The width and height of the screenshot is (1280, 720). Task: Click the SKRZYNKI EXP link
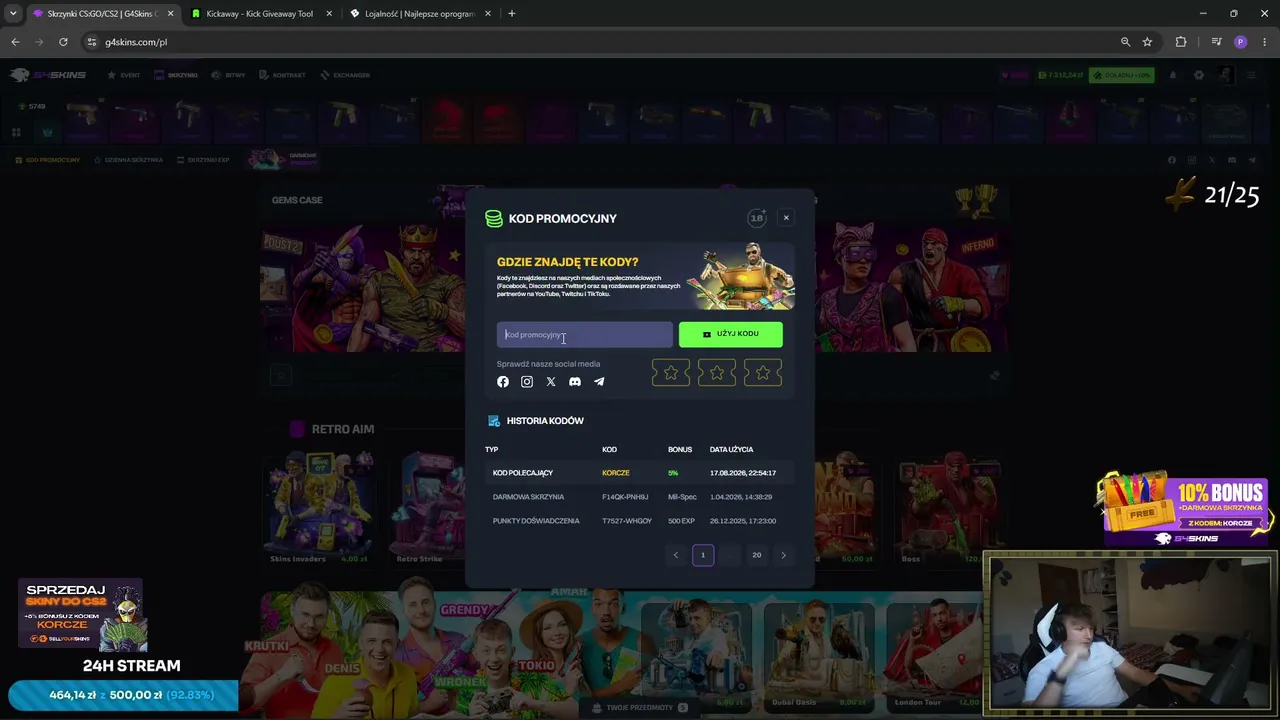(x=203, y=160)
